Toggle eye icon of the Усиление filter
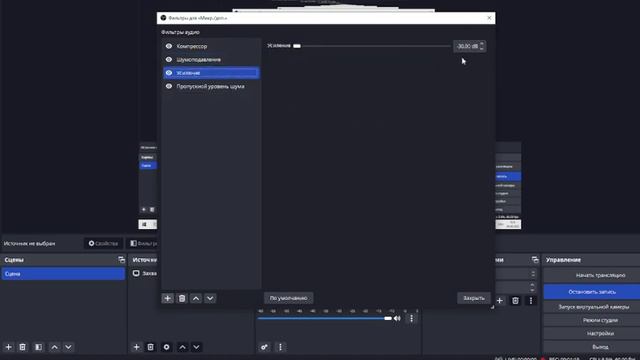The width and height of the screenshot is (640, 360). click(169, 73)
